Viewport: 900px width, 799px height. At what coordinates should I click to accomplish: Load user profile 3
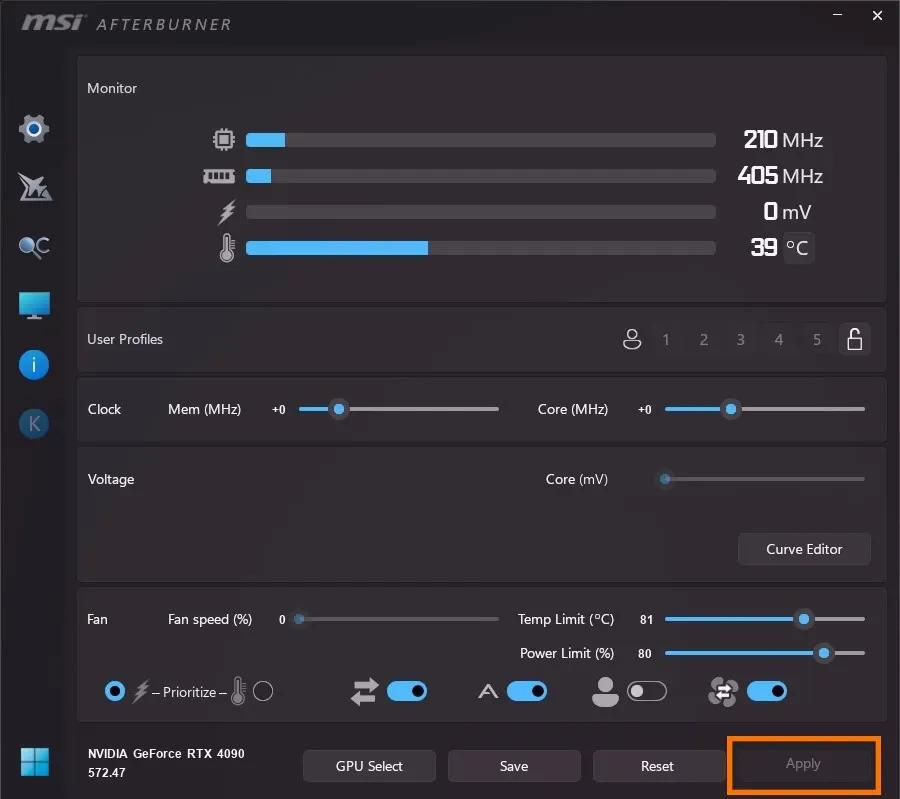[x=740, y=339]
